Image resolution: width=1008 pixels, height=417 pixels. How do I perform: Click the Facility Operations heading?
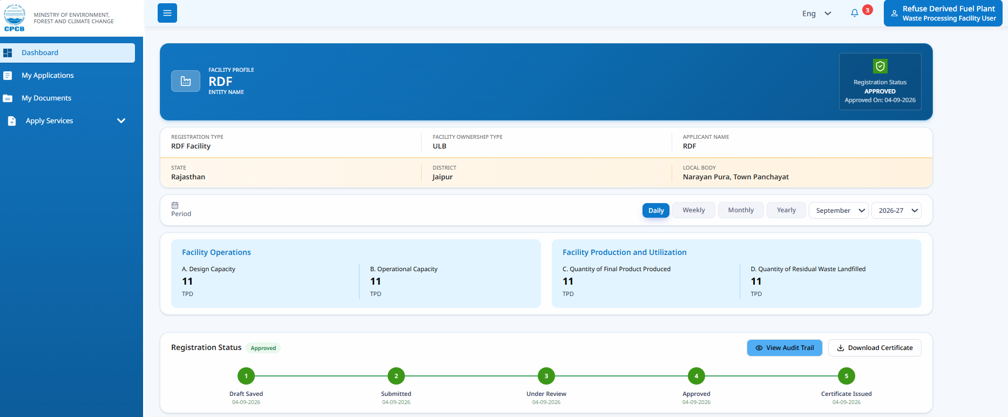216,253
